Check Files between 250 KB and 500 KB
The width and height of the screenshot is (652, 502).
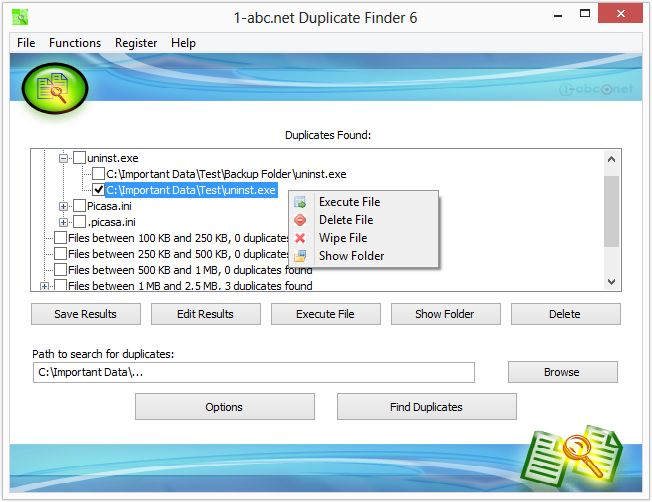[61, 254]
